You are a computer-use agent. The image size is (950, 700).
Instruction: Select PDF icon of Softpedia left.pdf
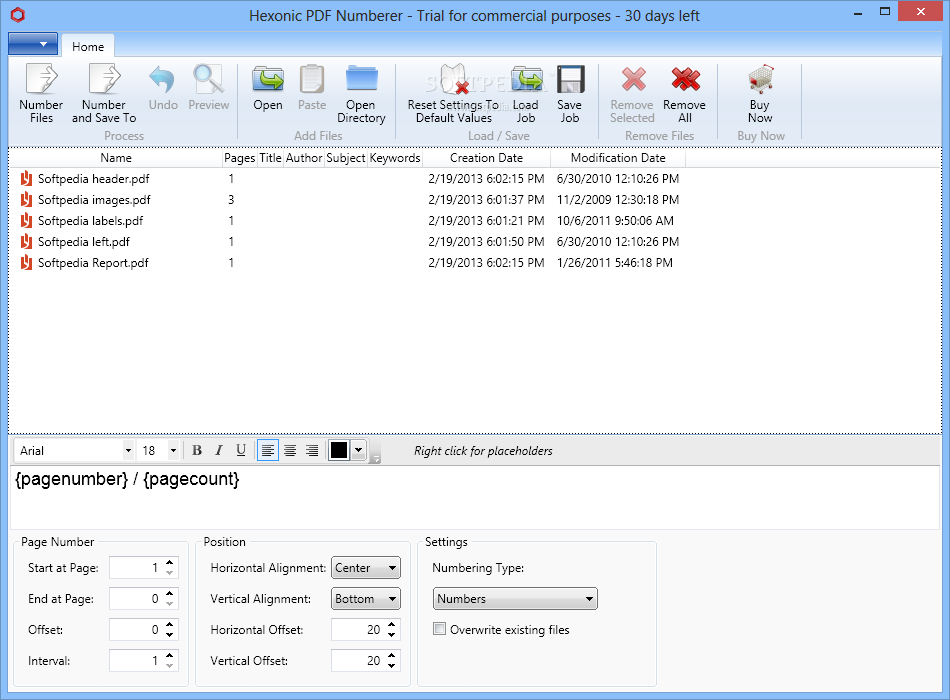click(x=26, y=241)
